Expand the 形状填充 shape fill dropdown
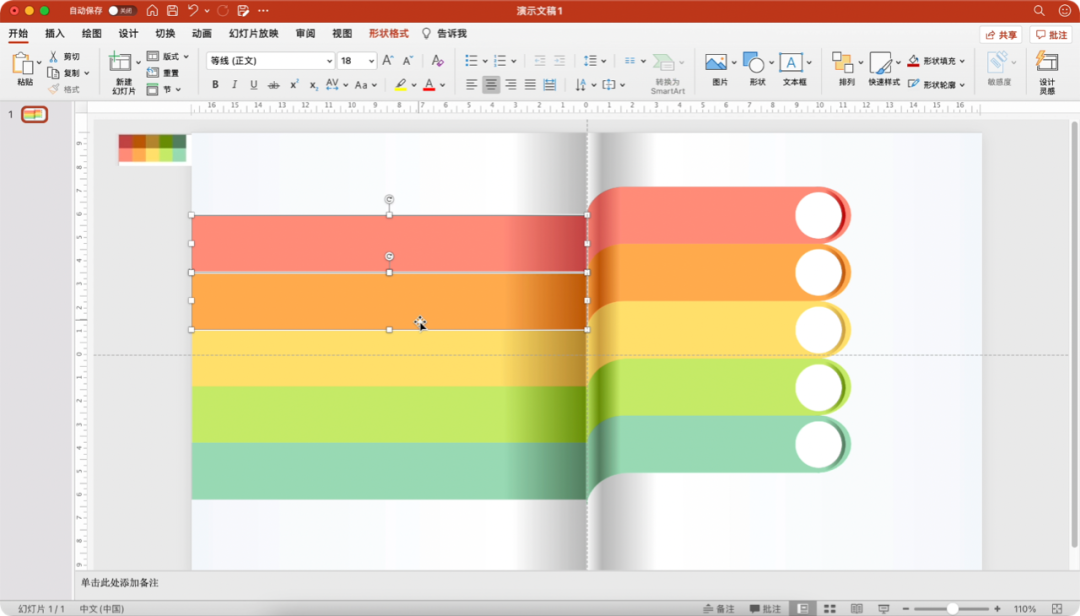This screenshot has height=616, width=1080. (x=962, y=61)
